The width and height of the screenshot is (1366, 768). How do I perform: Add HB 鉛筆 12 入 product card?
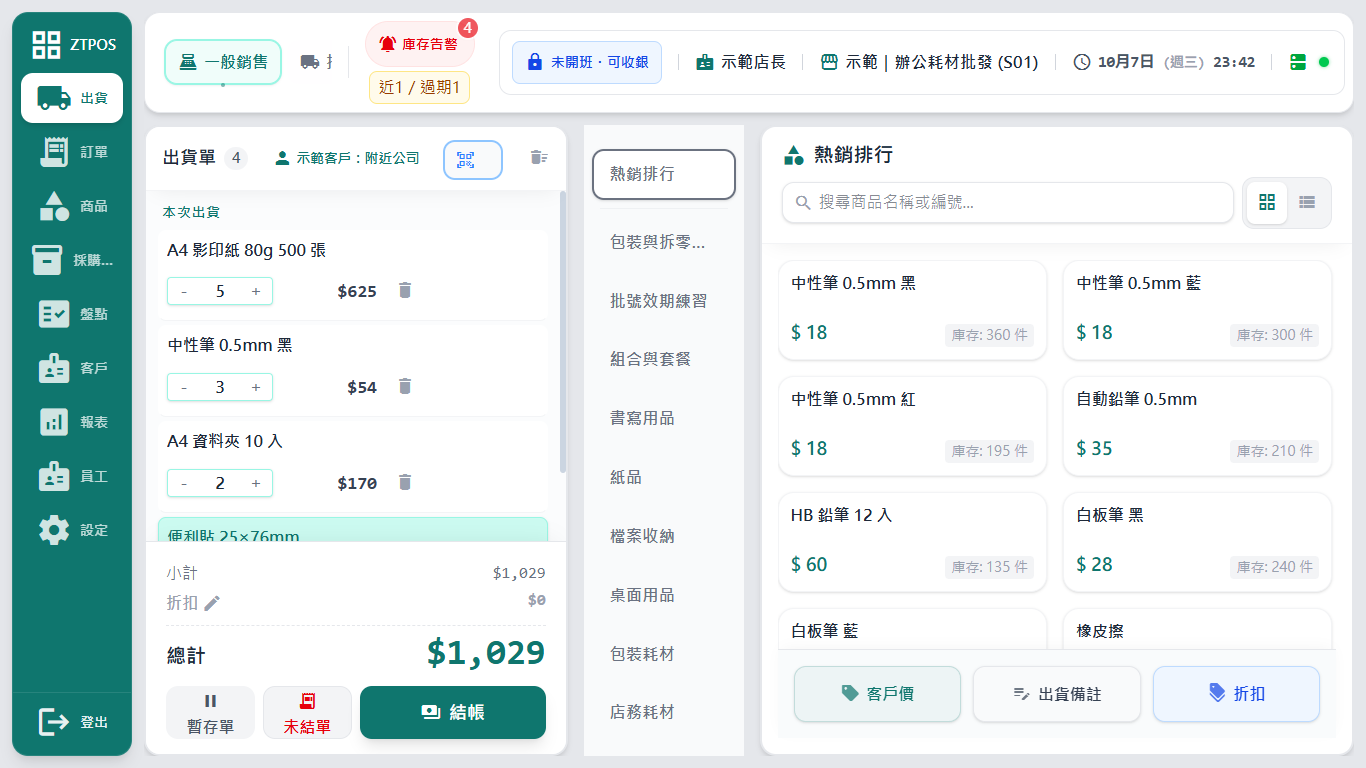click(912, 542)
